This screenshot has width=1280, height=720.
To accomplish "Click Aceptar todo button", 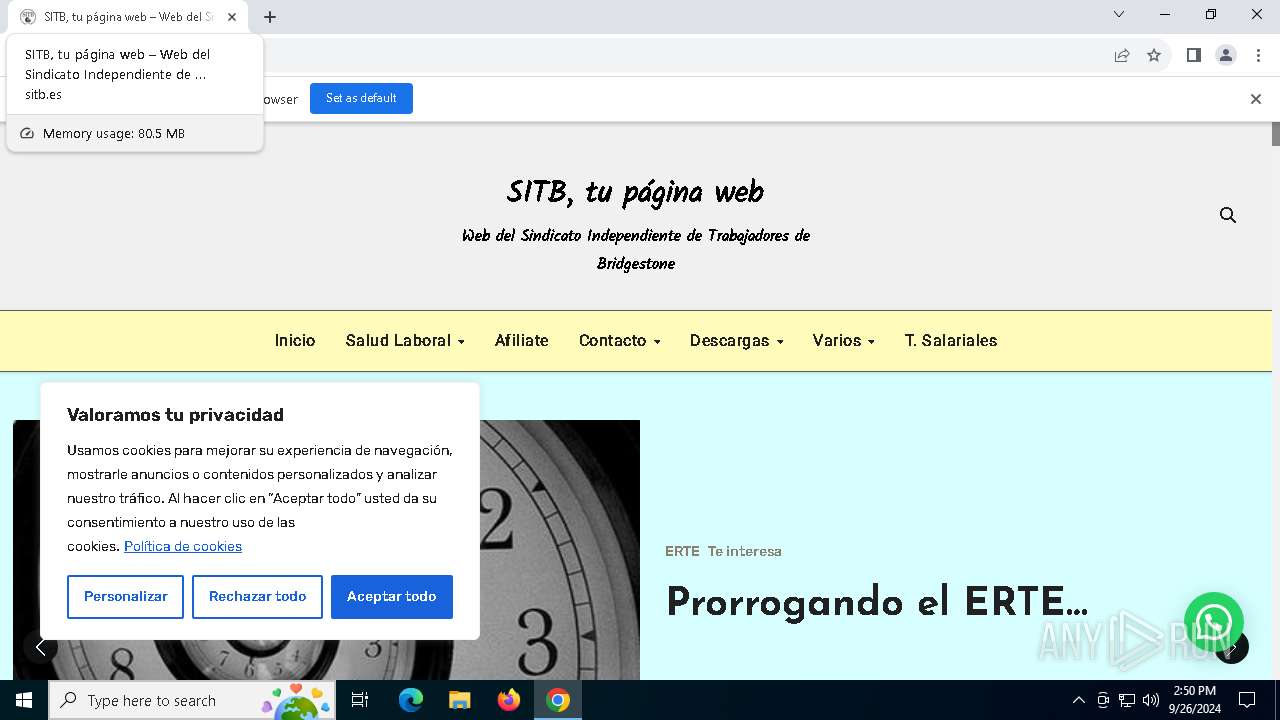I will pos(392,596).
